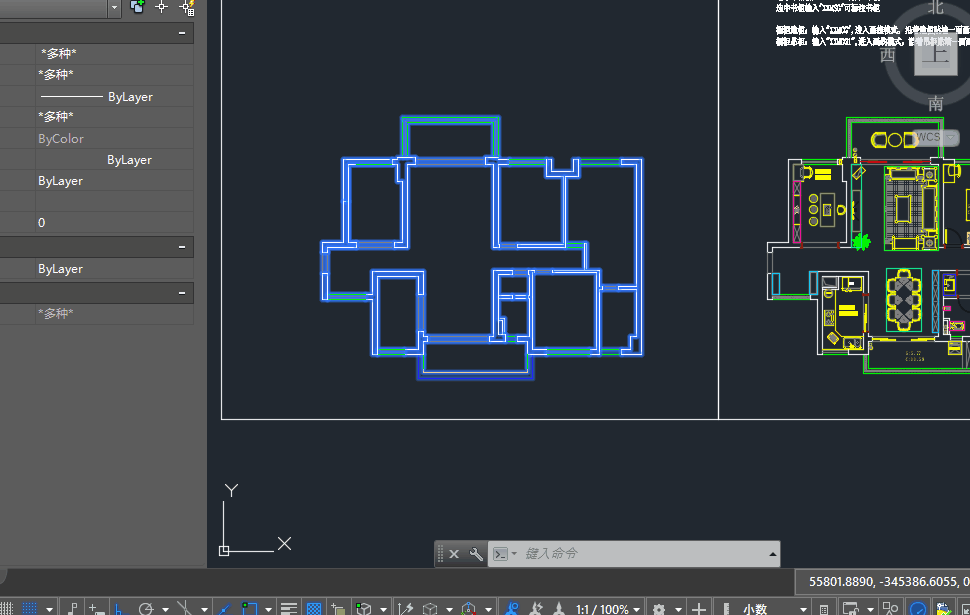Expand command history arrow
The width and height of the screenshot is (970, 615).
point(773,554)
